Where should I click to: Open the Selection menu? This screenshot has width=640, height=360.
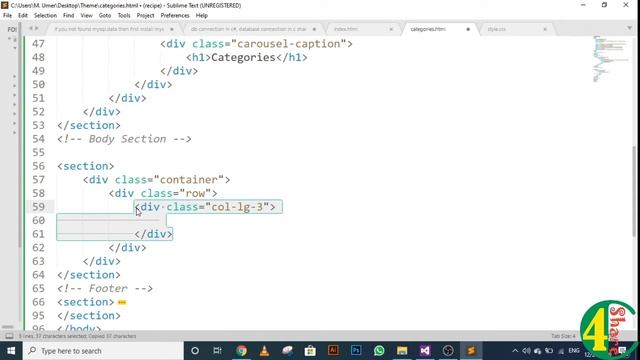point(45,16)
